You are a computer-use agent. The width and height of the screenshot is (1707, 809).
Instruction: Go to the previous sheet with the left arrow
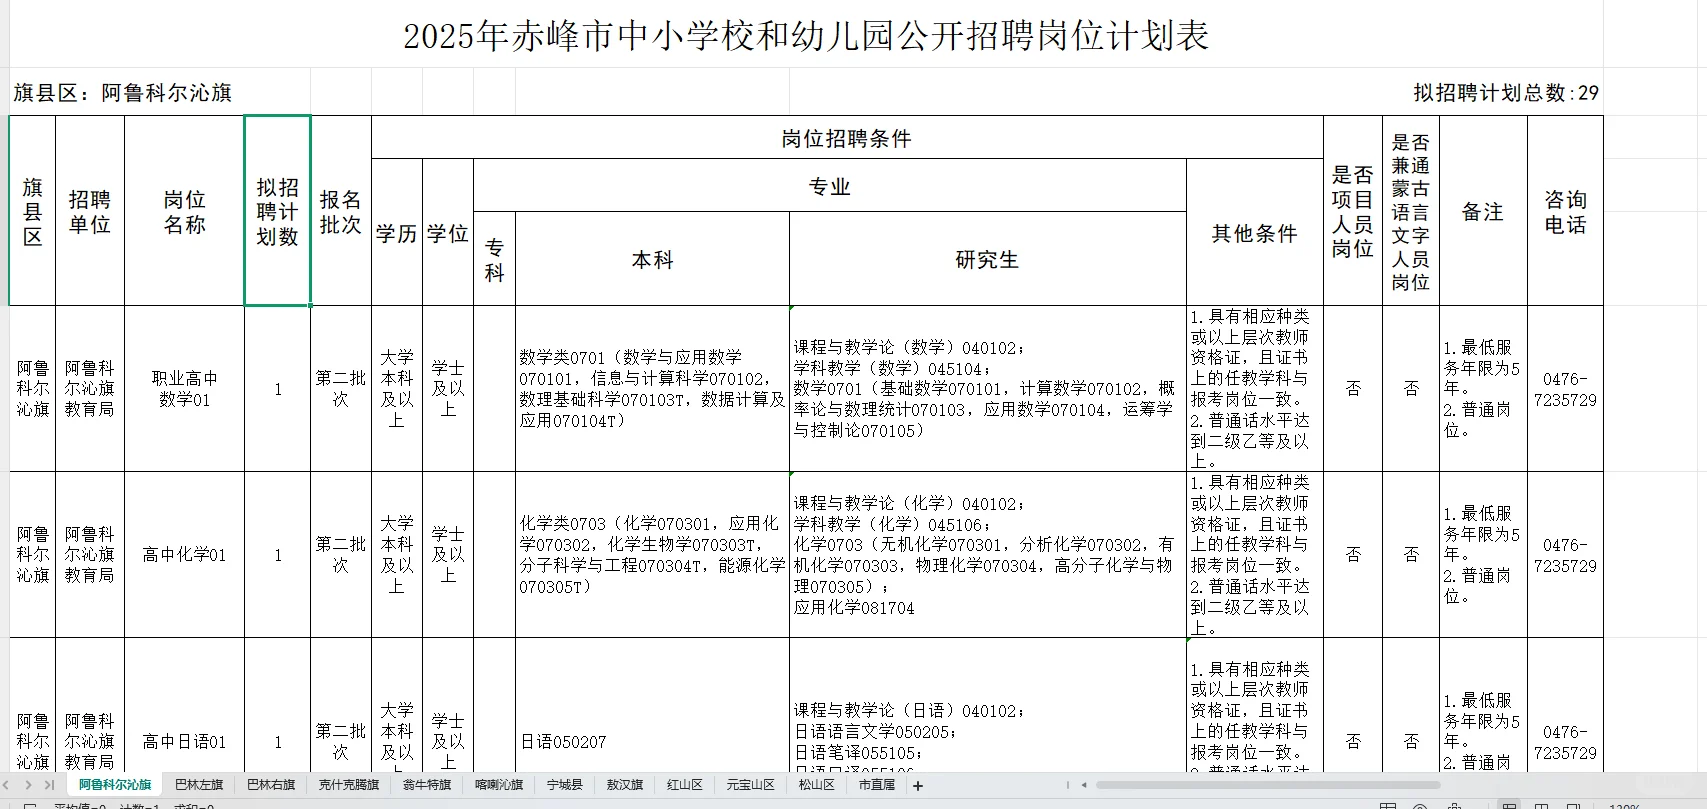[x=8, y=785]
